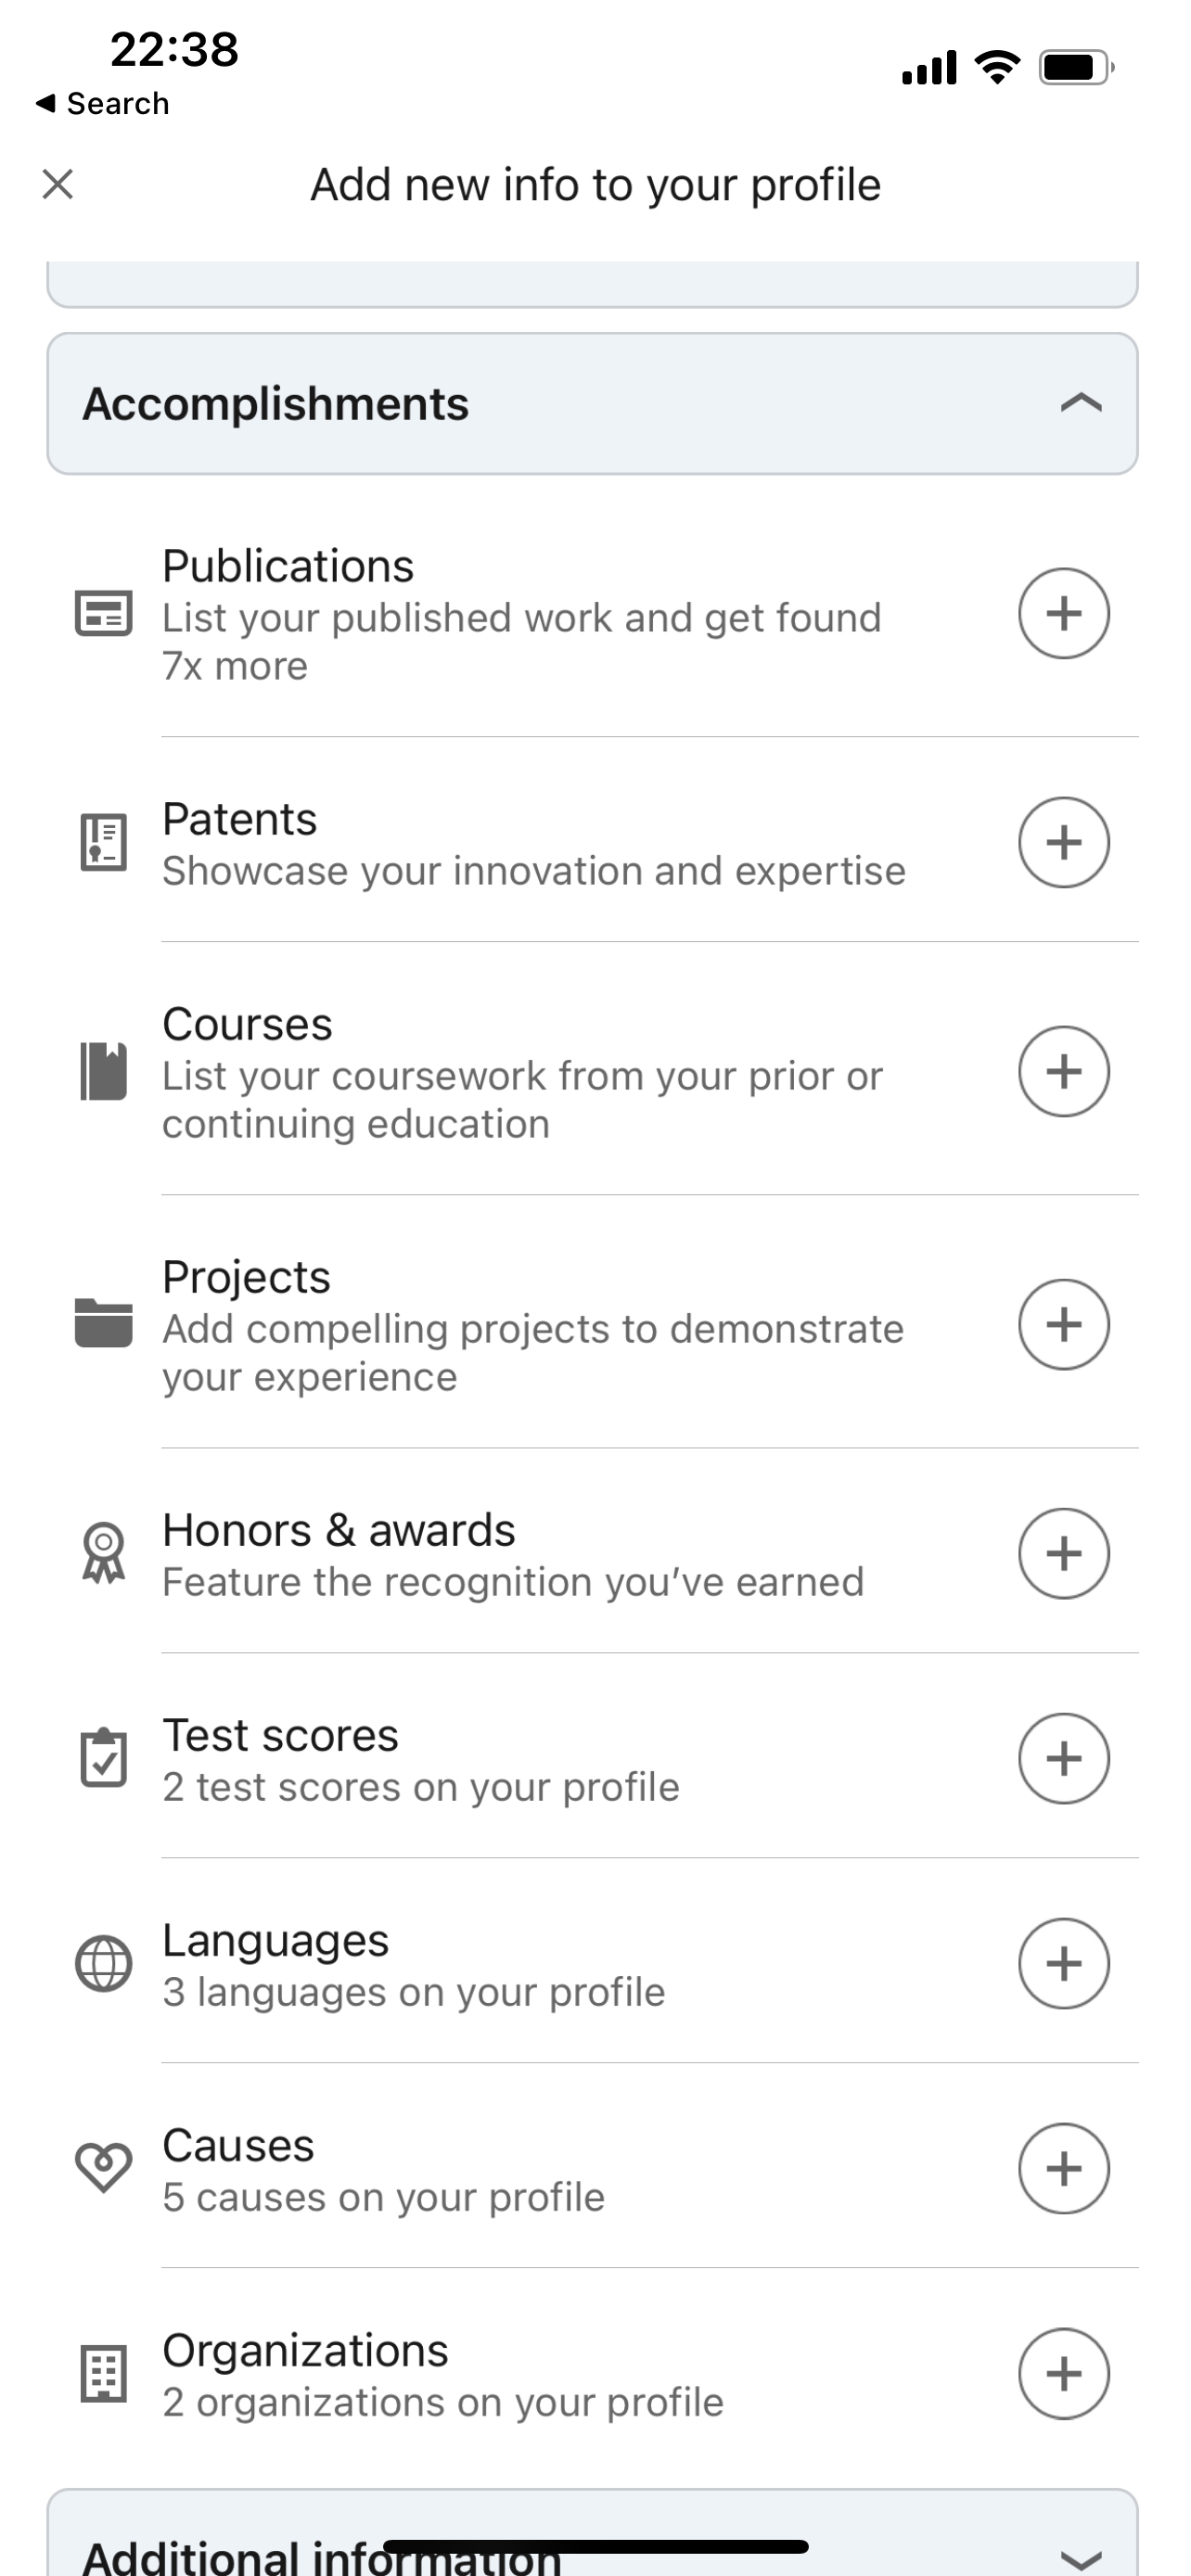
Task: Expand the Additional information section
Action: point(592,2532)
